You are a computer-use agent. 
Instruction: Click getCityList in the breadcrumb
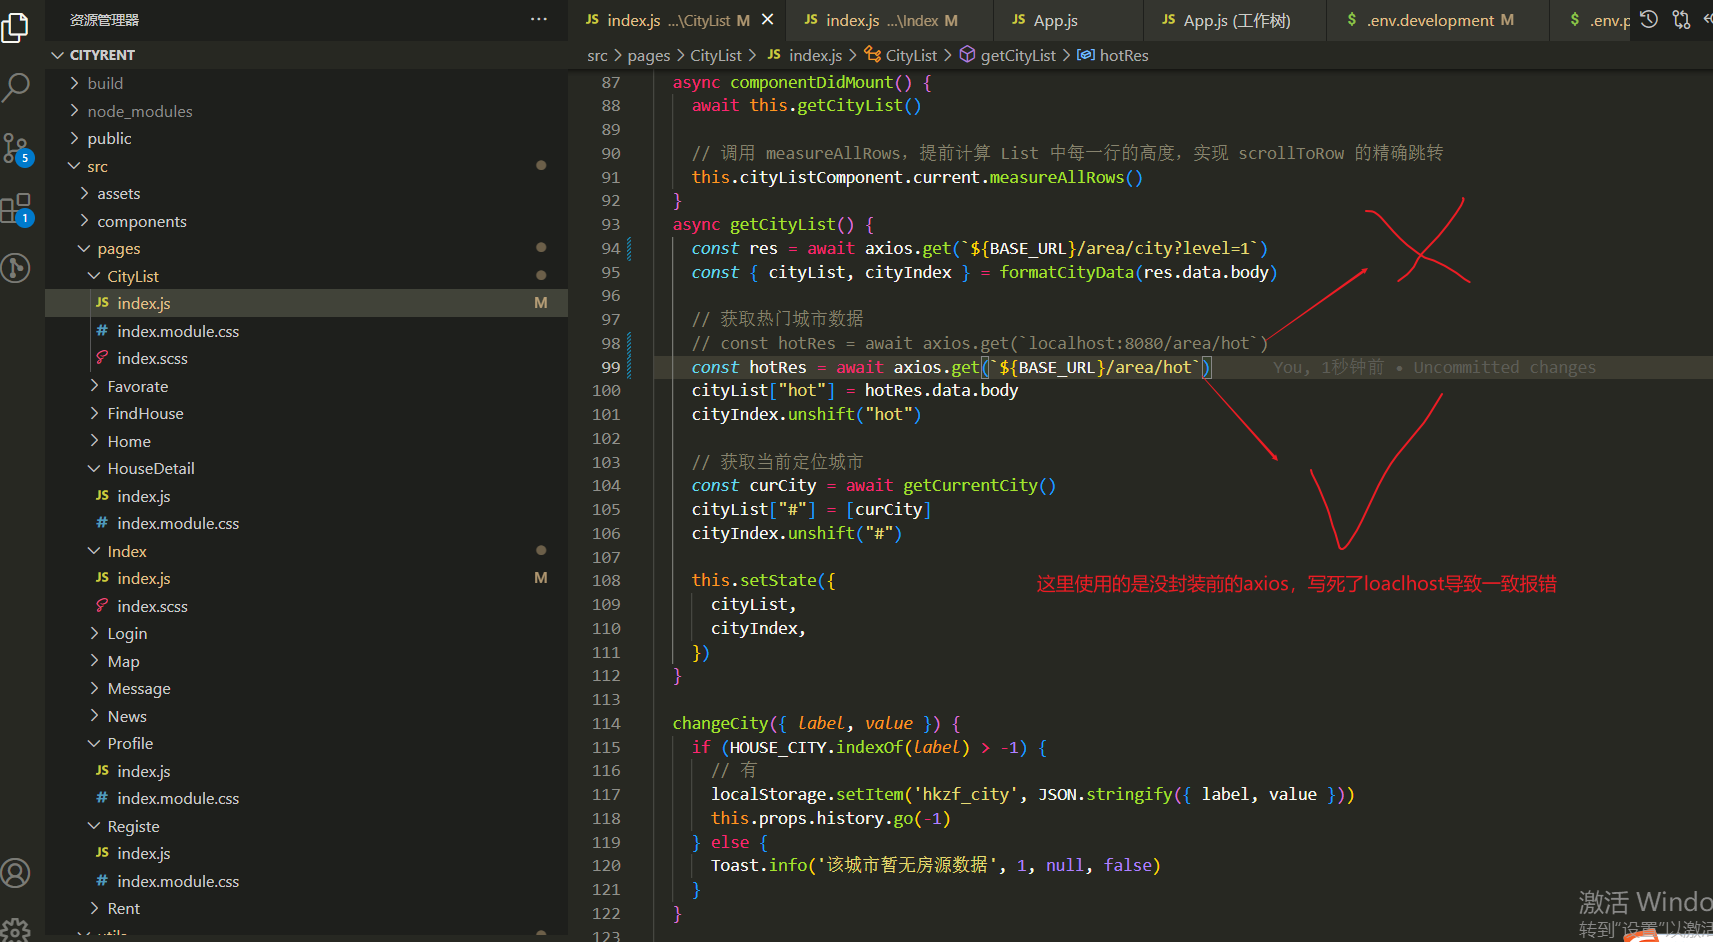click(1018, 56)
